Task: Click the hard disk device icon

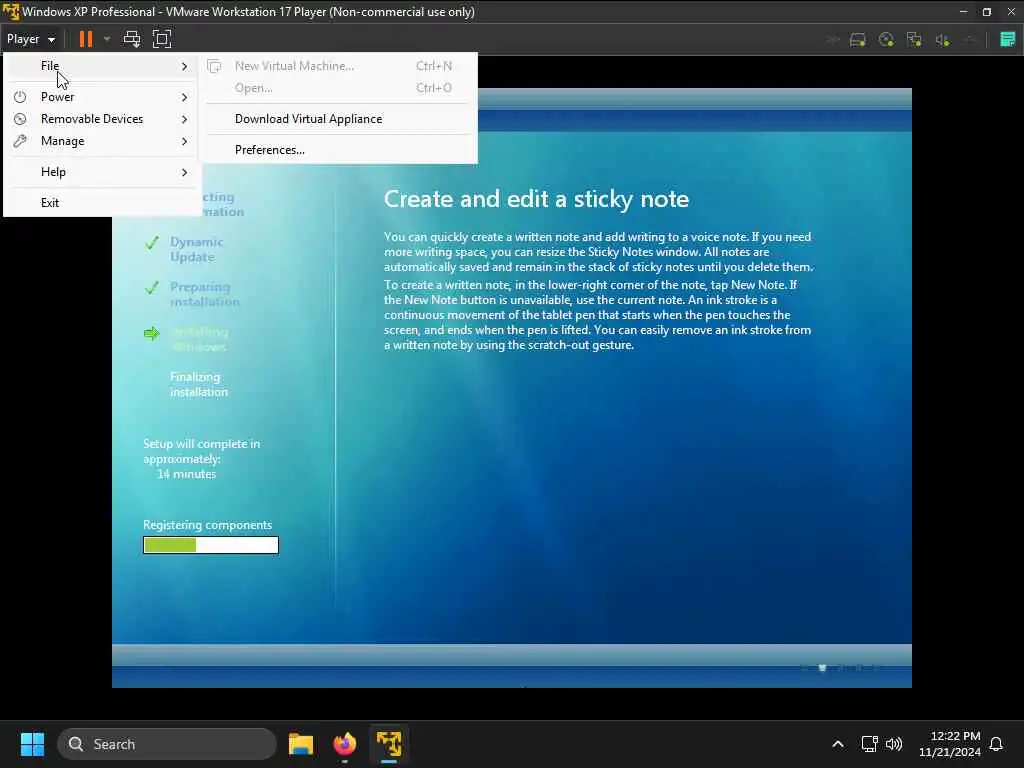Action: 857,40
